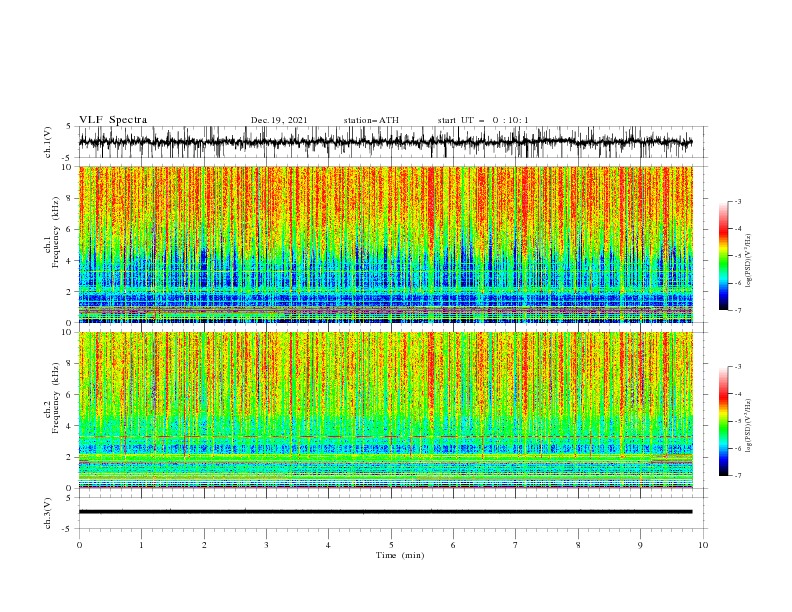Click the "6" tick on the time axis

[453, 545]
